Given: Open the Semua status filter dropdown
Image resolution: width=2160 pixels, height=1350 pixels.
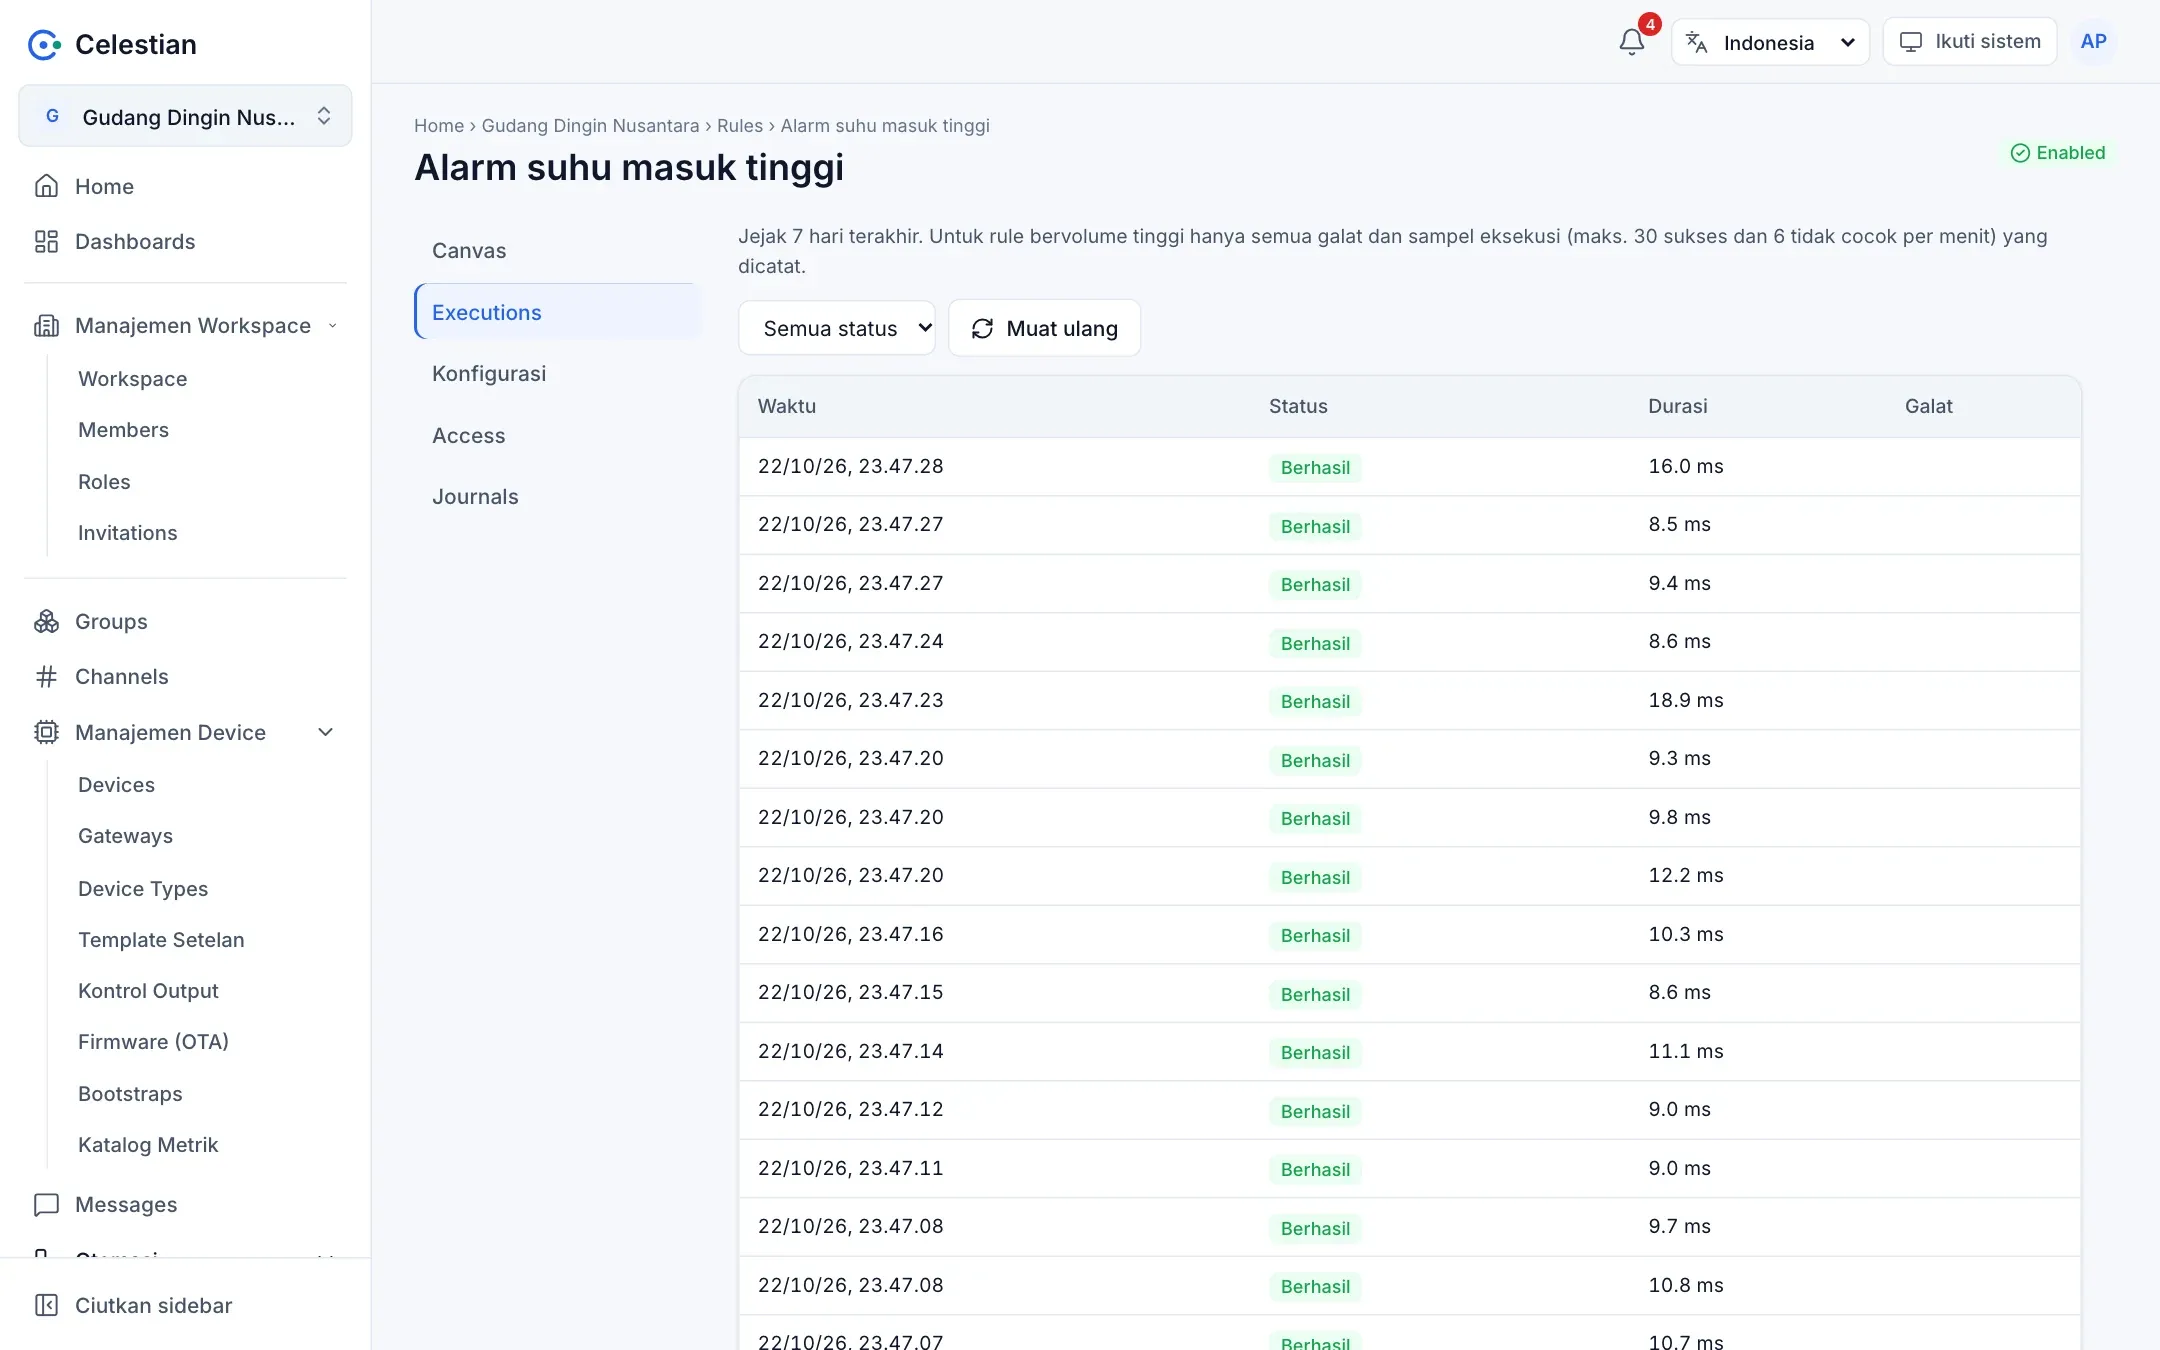Looking at the screenshot, I should pos(837,328).
